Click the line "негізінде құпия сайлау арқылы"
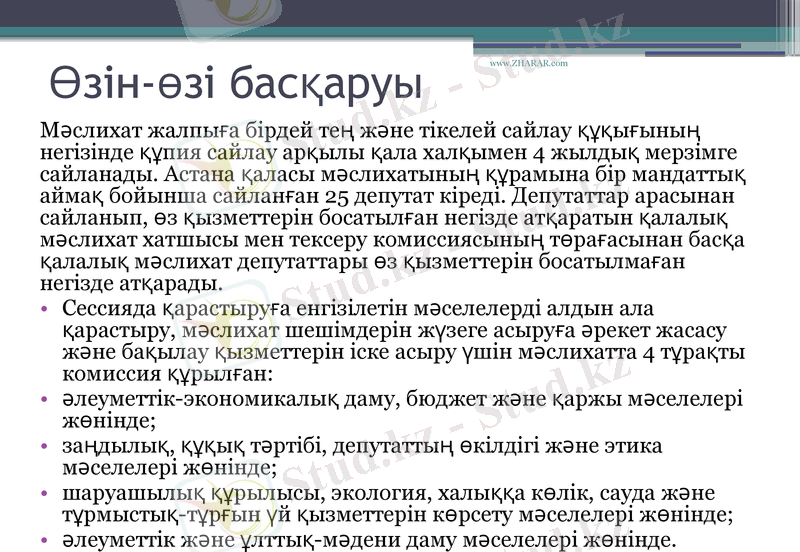Screen dimensions: 800x552 click(389, 153)
